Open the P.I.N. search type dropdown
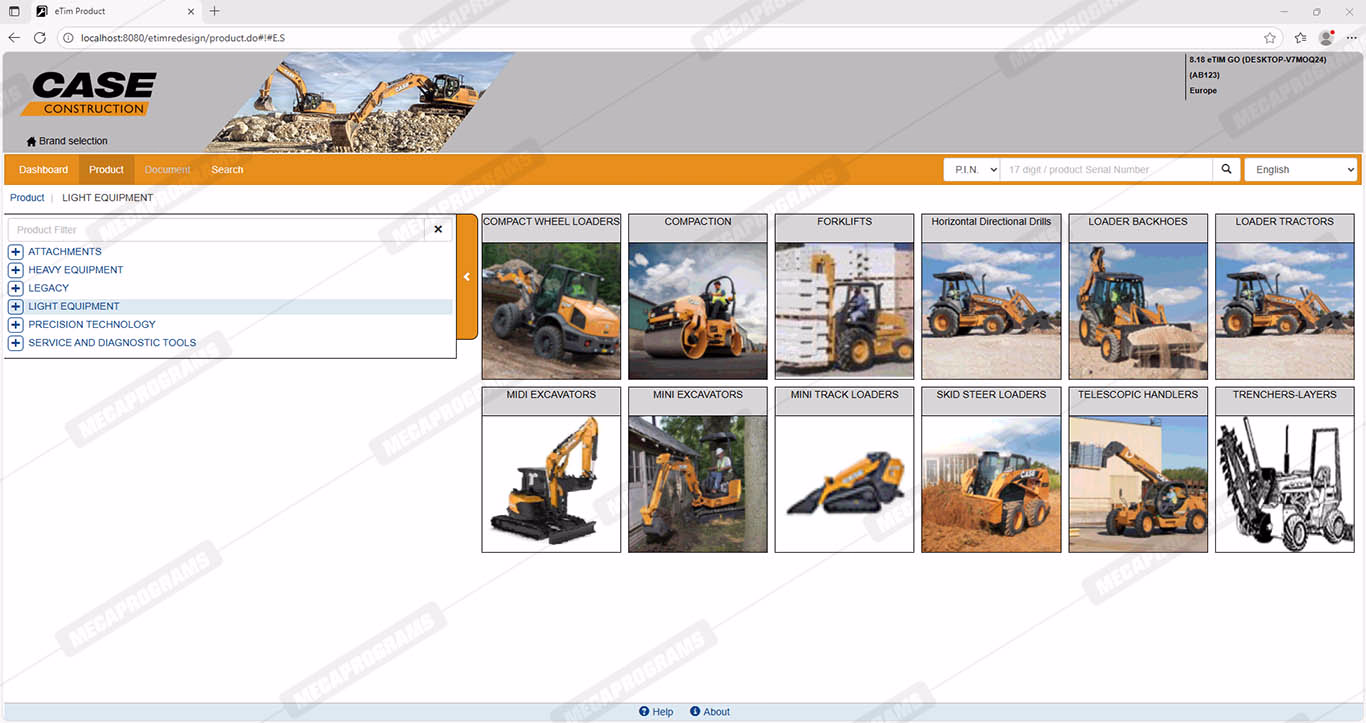 [x=971, y=170]
